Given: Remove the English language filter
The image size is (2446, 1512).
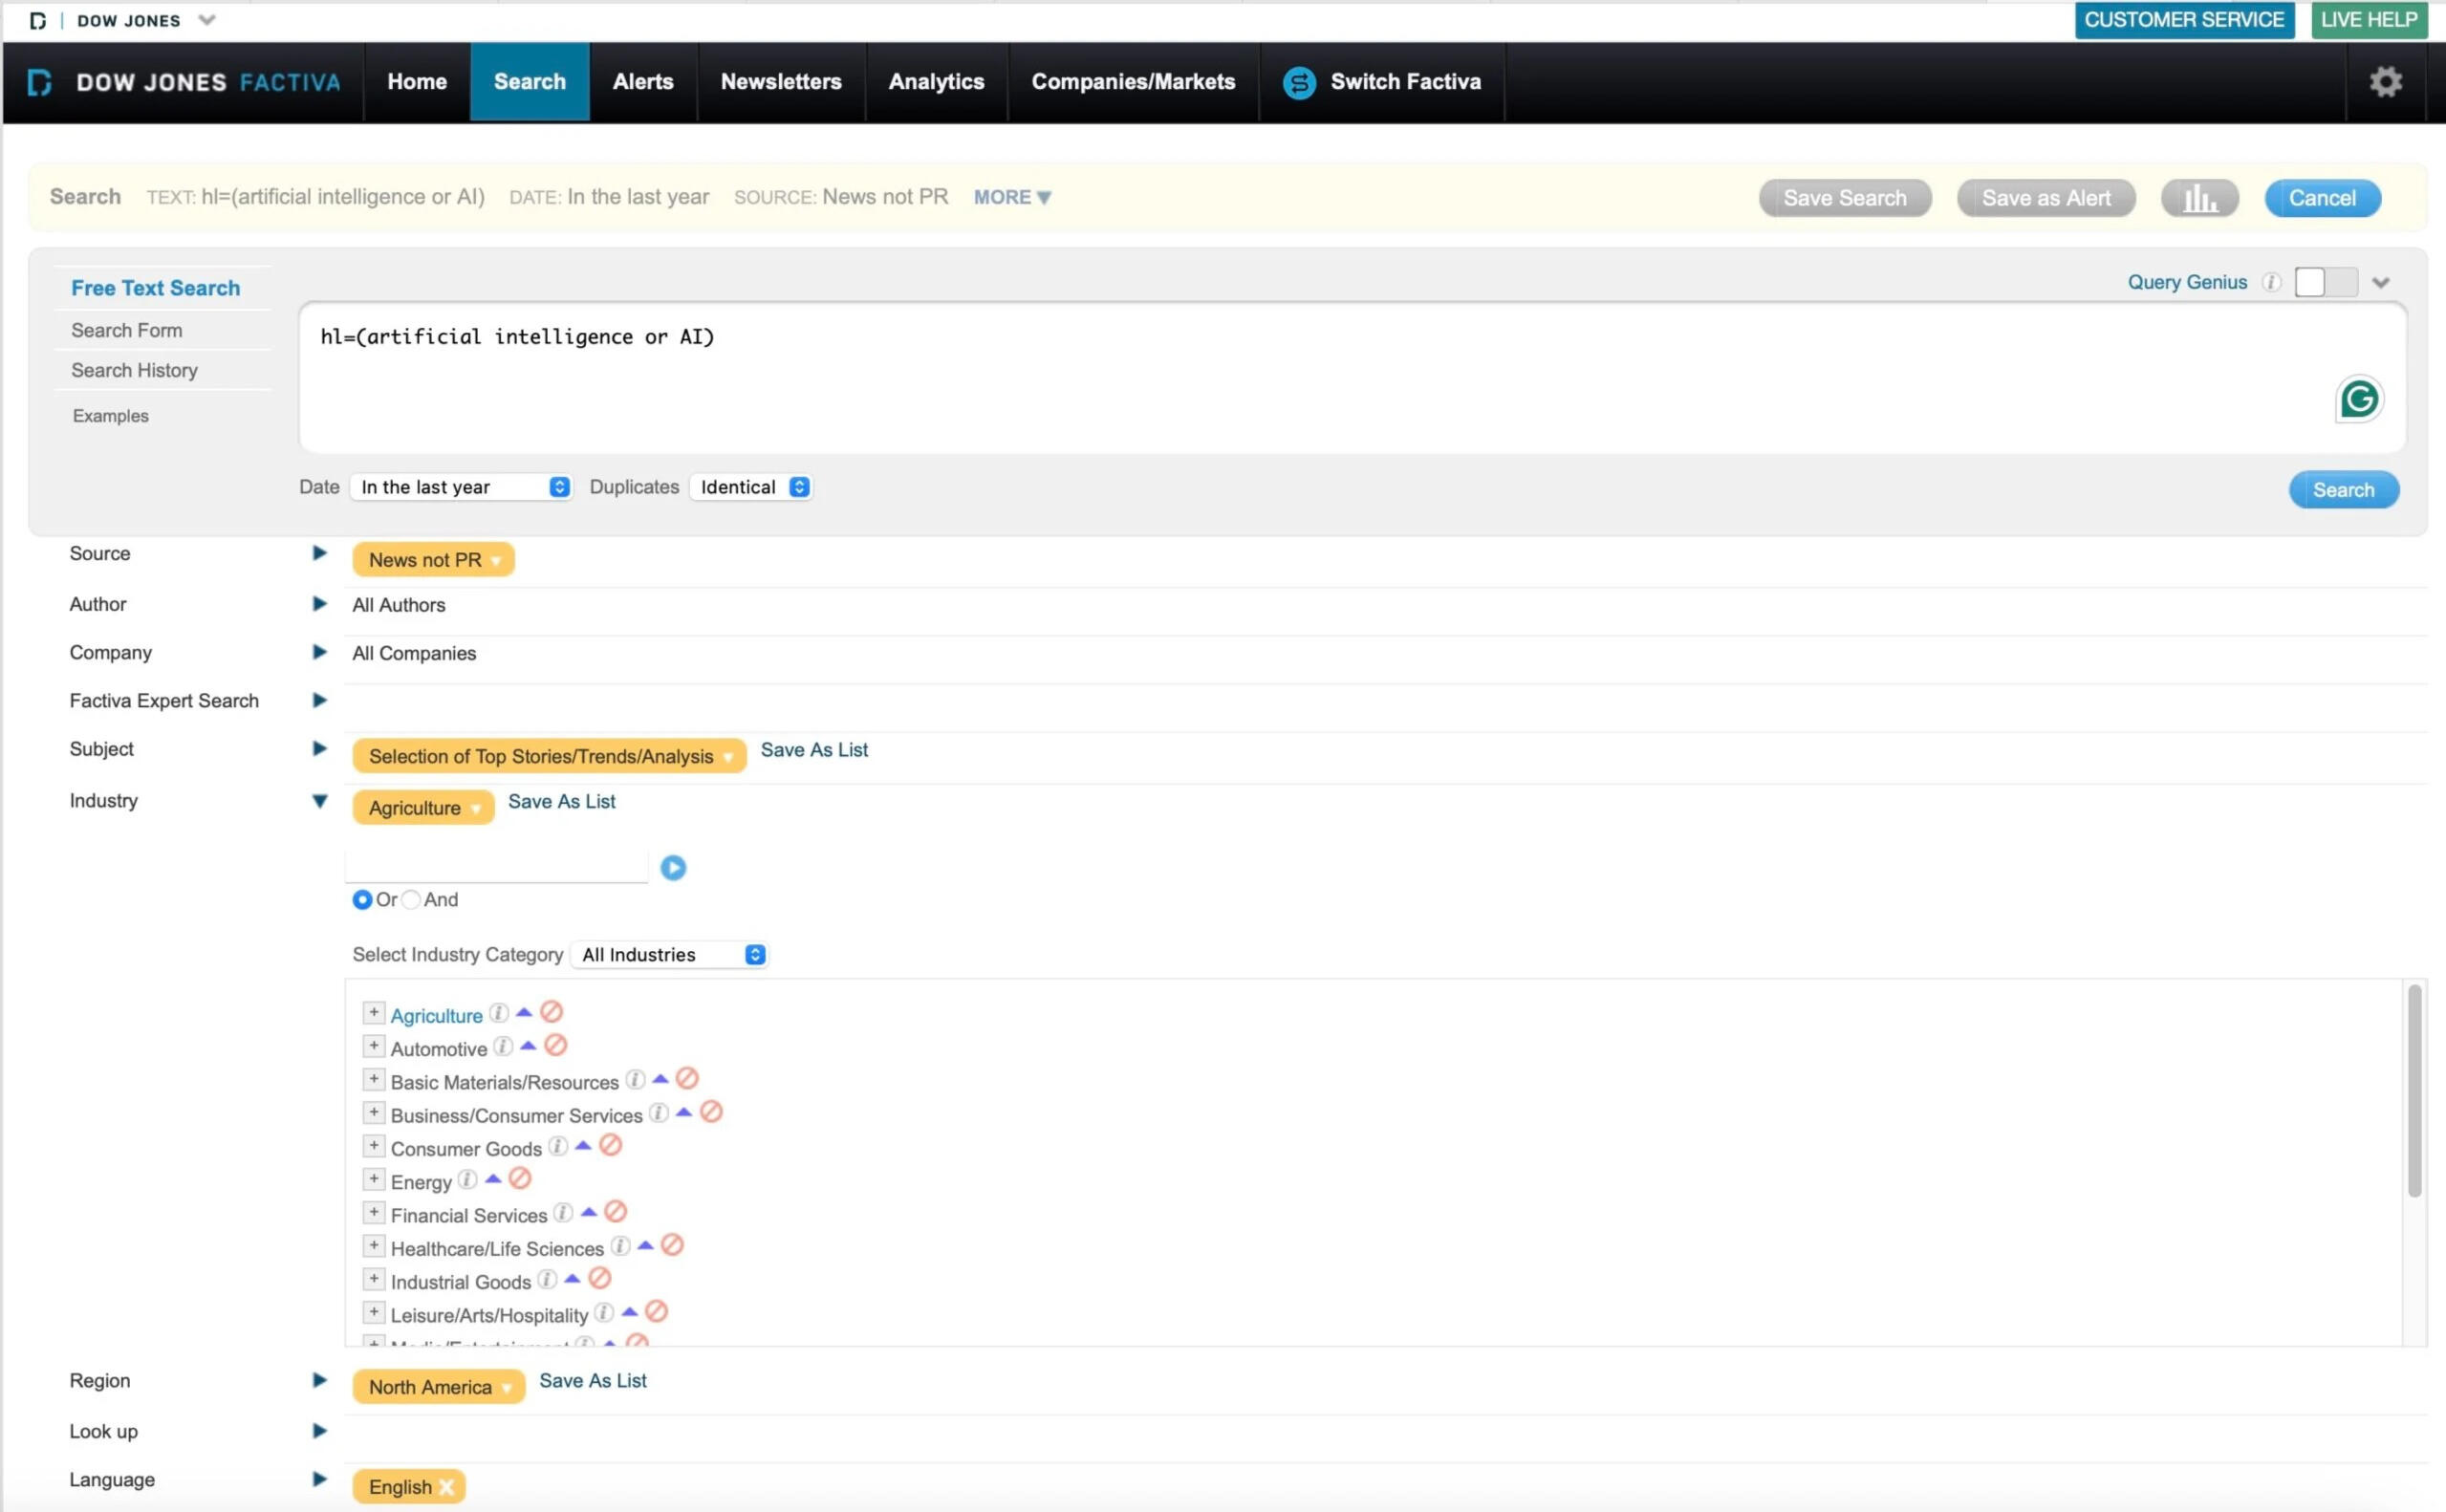Looking at the screenshot, I should (447, 1486).
